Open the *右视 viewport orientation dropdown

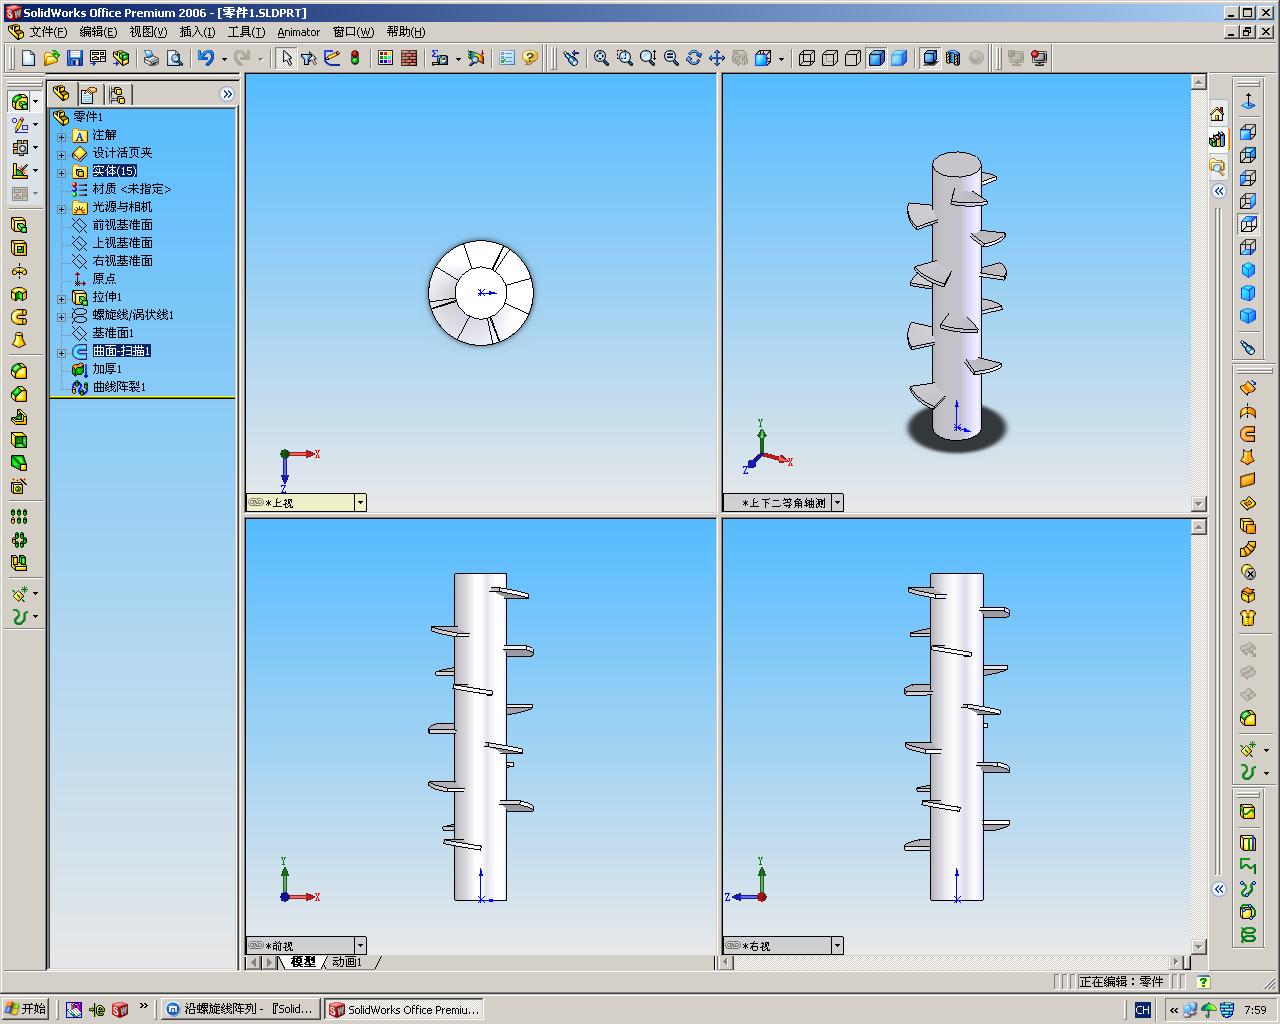coord(837,945)
